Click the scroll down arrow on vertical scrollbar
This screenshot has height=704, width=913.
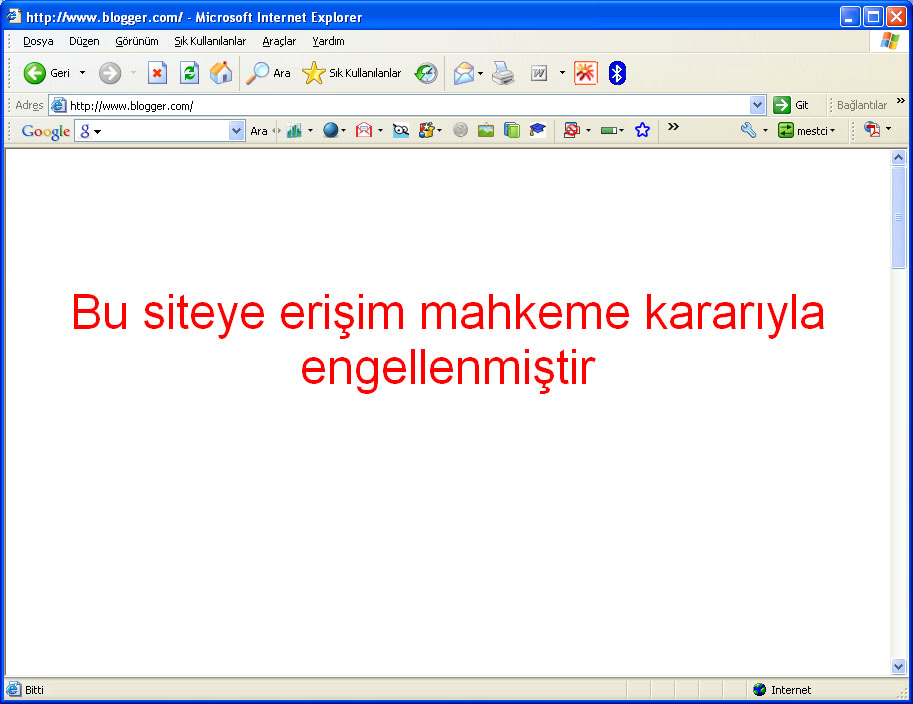click(898, 666)
